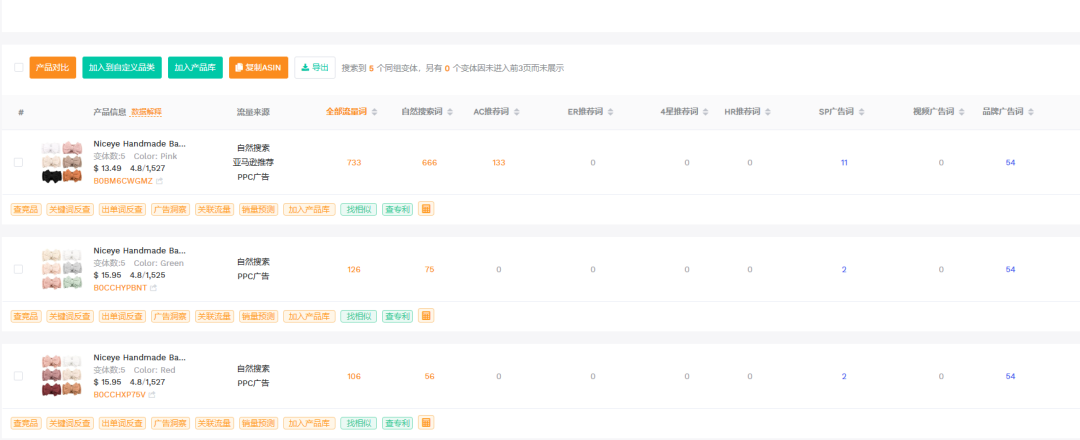Image resolution: width=1080 pixels, height=440 pixels.
Task: Click 查专利 tag for B0BM6CWGMZ
Action: [x=397, y=209]
